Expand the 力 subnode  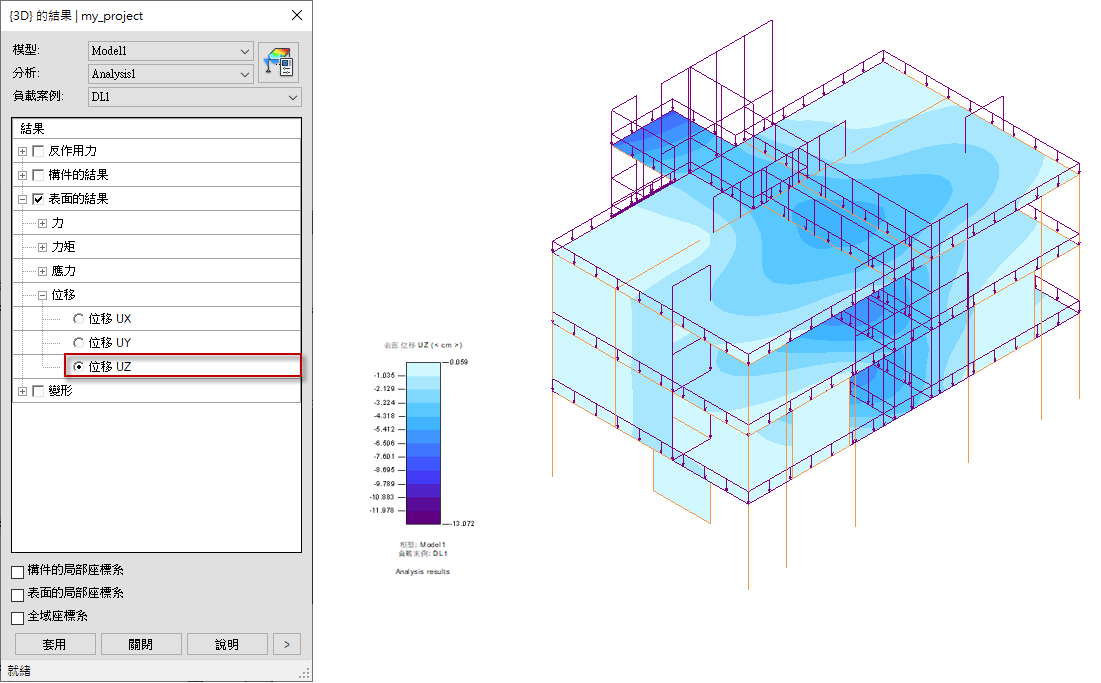(42, 223)
